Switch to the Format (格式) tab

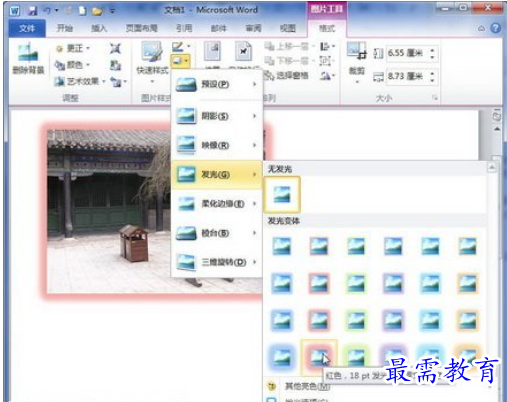pyautogui.click(x=327, y=28)
